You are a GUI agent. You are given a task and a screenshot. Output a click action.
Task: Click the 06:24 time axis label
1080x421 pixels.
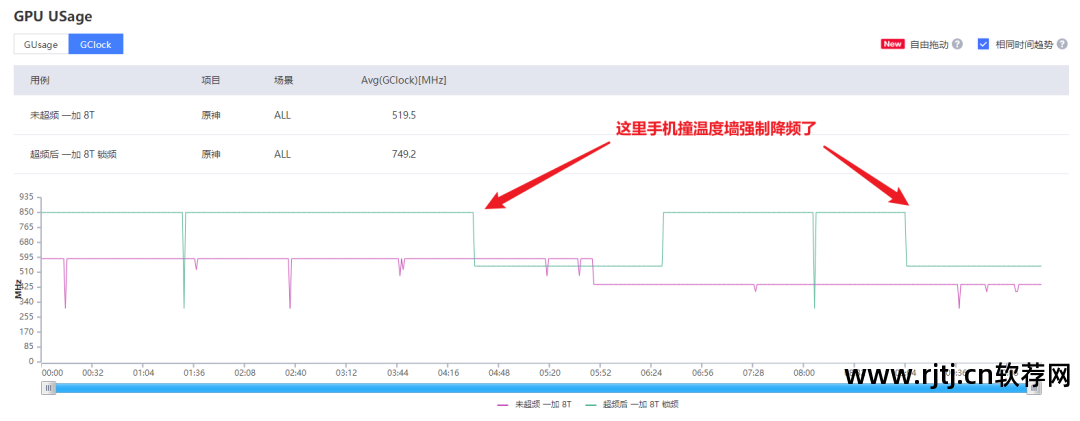[x=651, y=373]
